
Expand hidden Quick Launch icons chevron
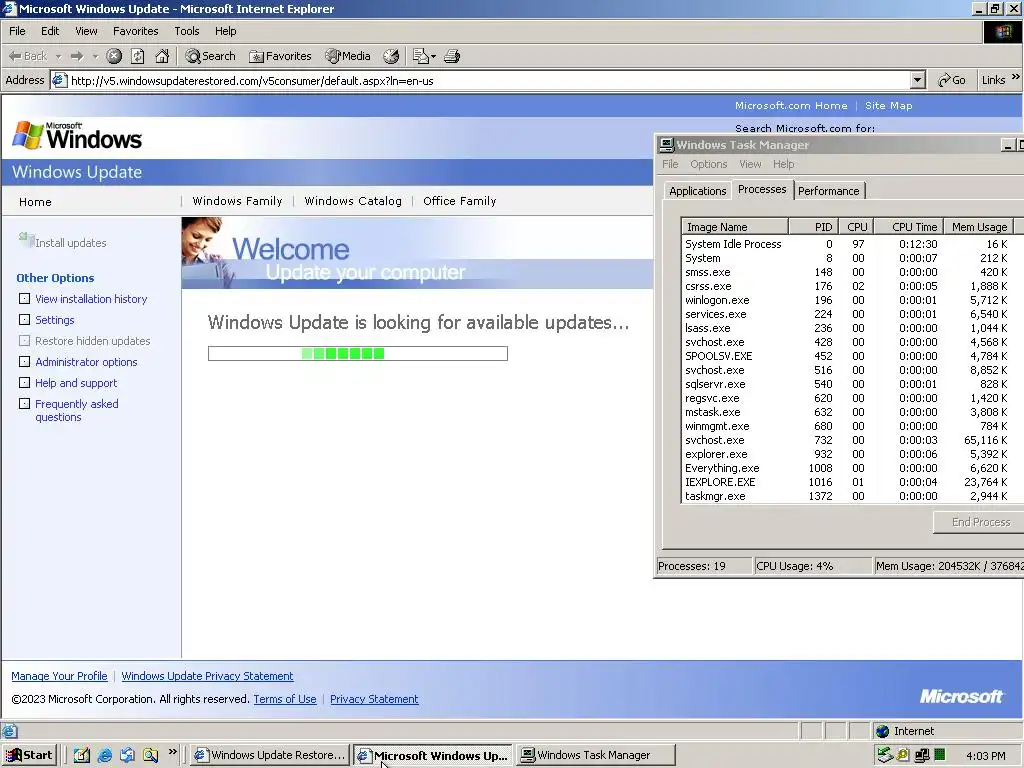coord(172,752)
